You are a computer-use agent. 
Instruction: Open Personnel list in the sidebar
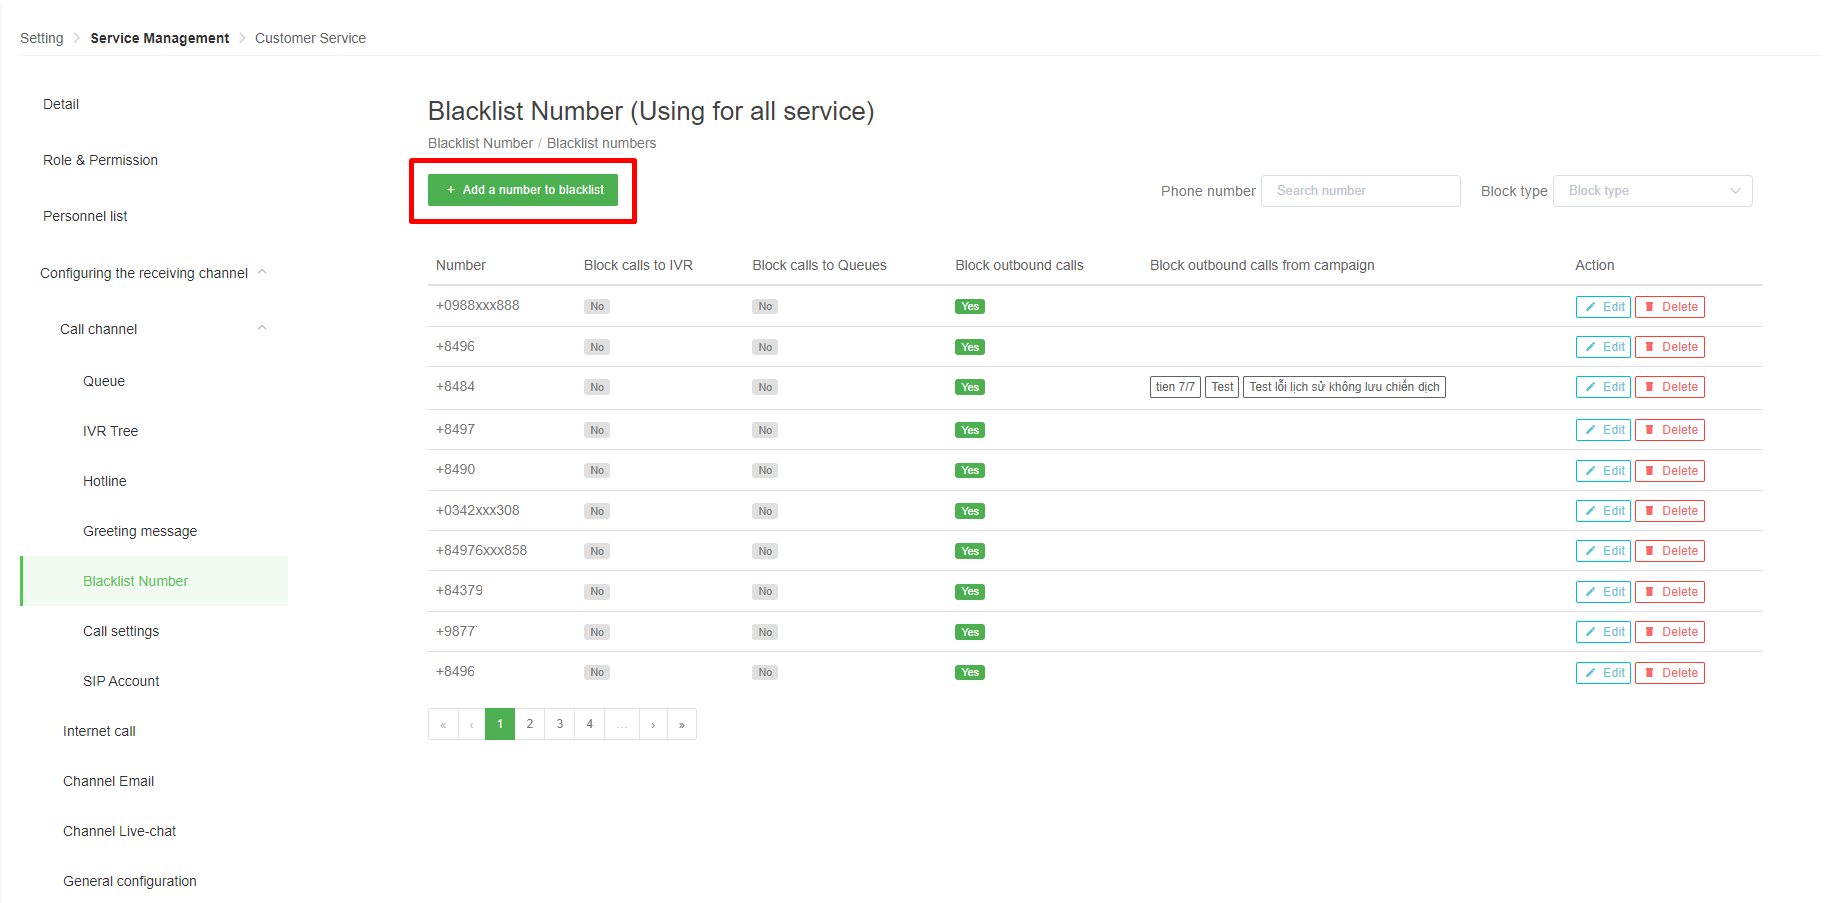click(85, 216)
